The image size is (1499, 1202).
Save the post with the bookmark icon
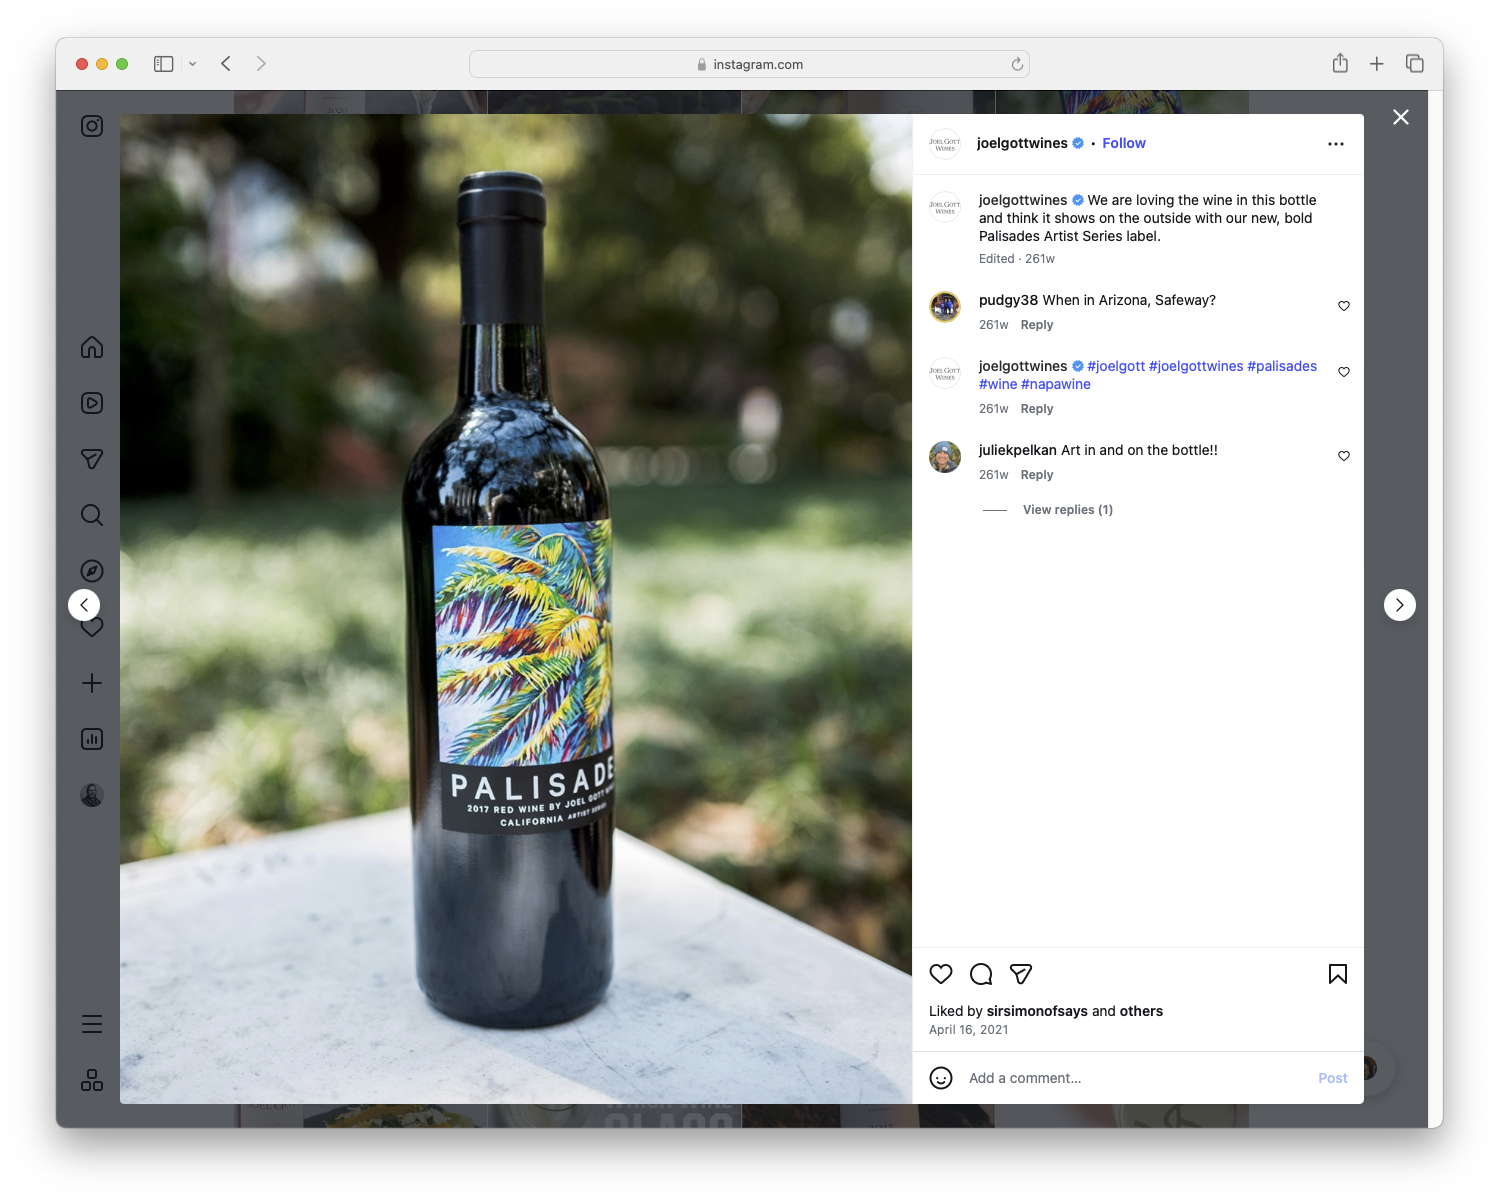point(1336,973)
